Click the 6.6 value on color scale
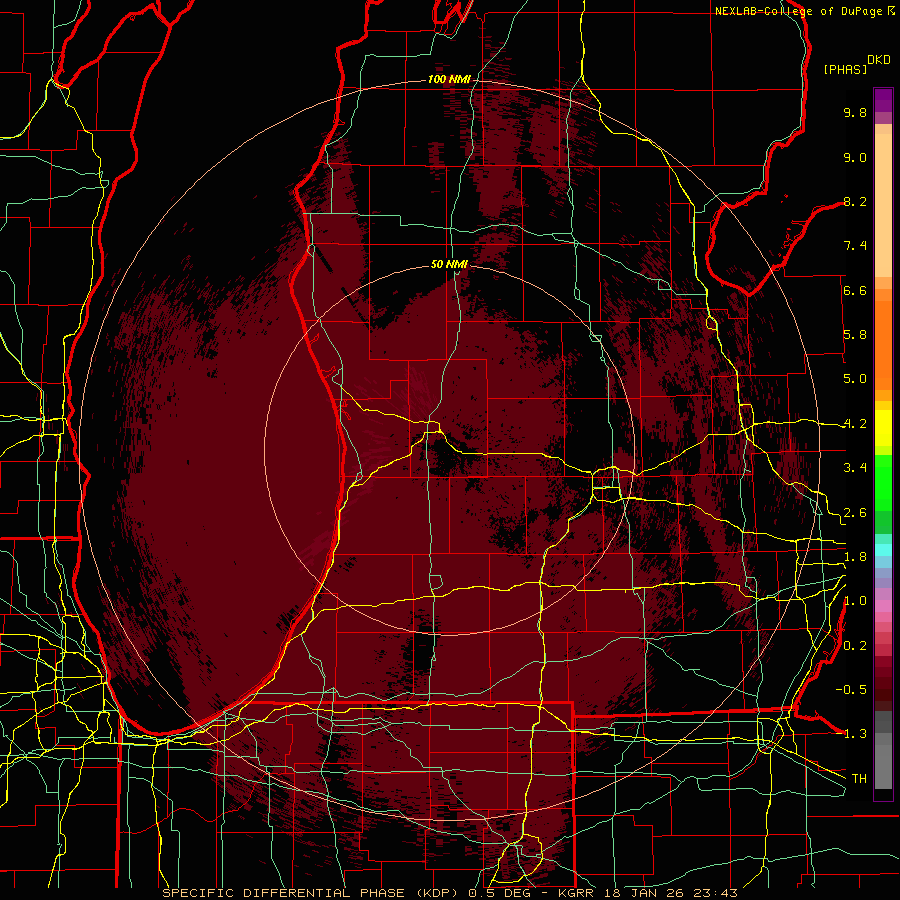The image size is (900, 900). coord(855,290)
